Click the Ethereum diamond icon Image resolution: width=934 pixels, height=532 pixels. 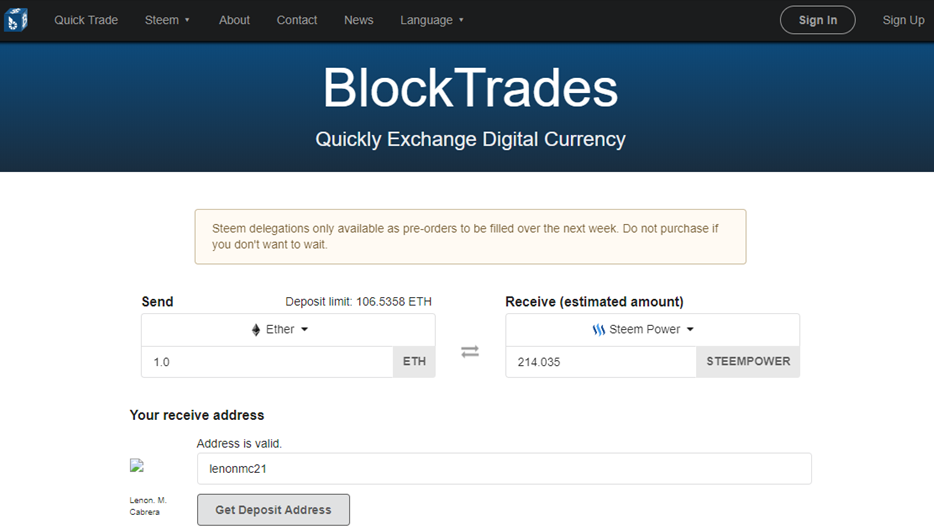click(x=256, y=330)
